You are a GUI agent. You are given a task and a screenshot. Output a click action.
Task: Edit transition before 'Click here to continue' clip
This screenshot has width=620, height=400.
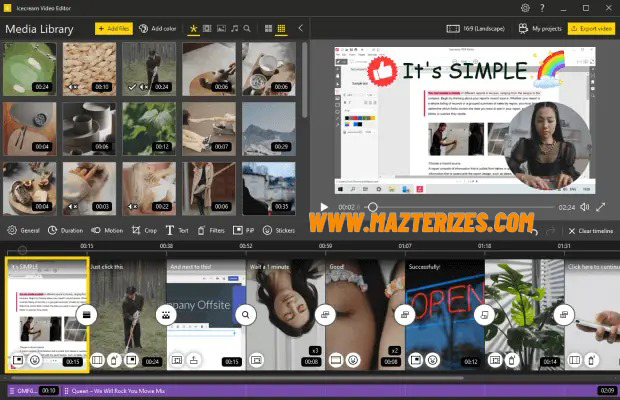coord(564,315)
